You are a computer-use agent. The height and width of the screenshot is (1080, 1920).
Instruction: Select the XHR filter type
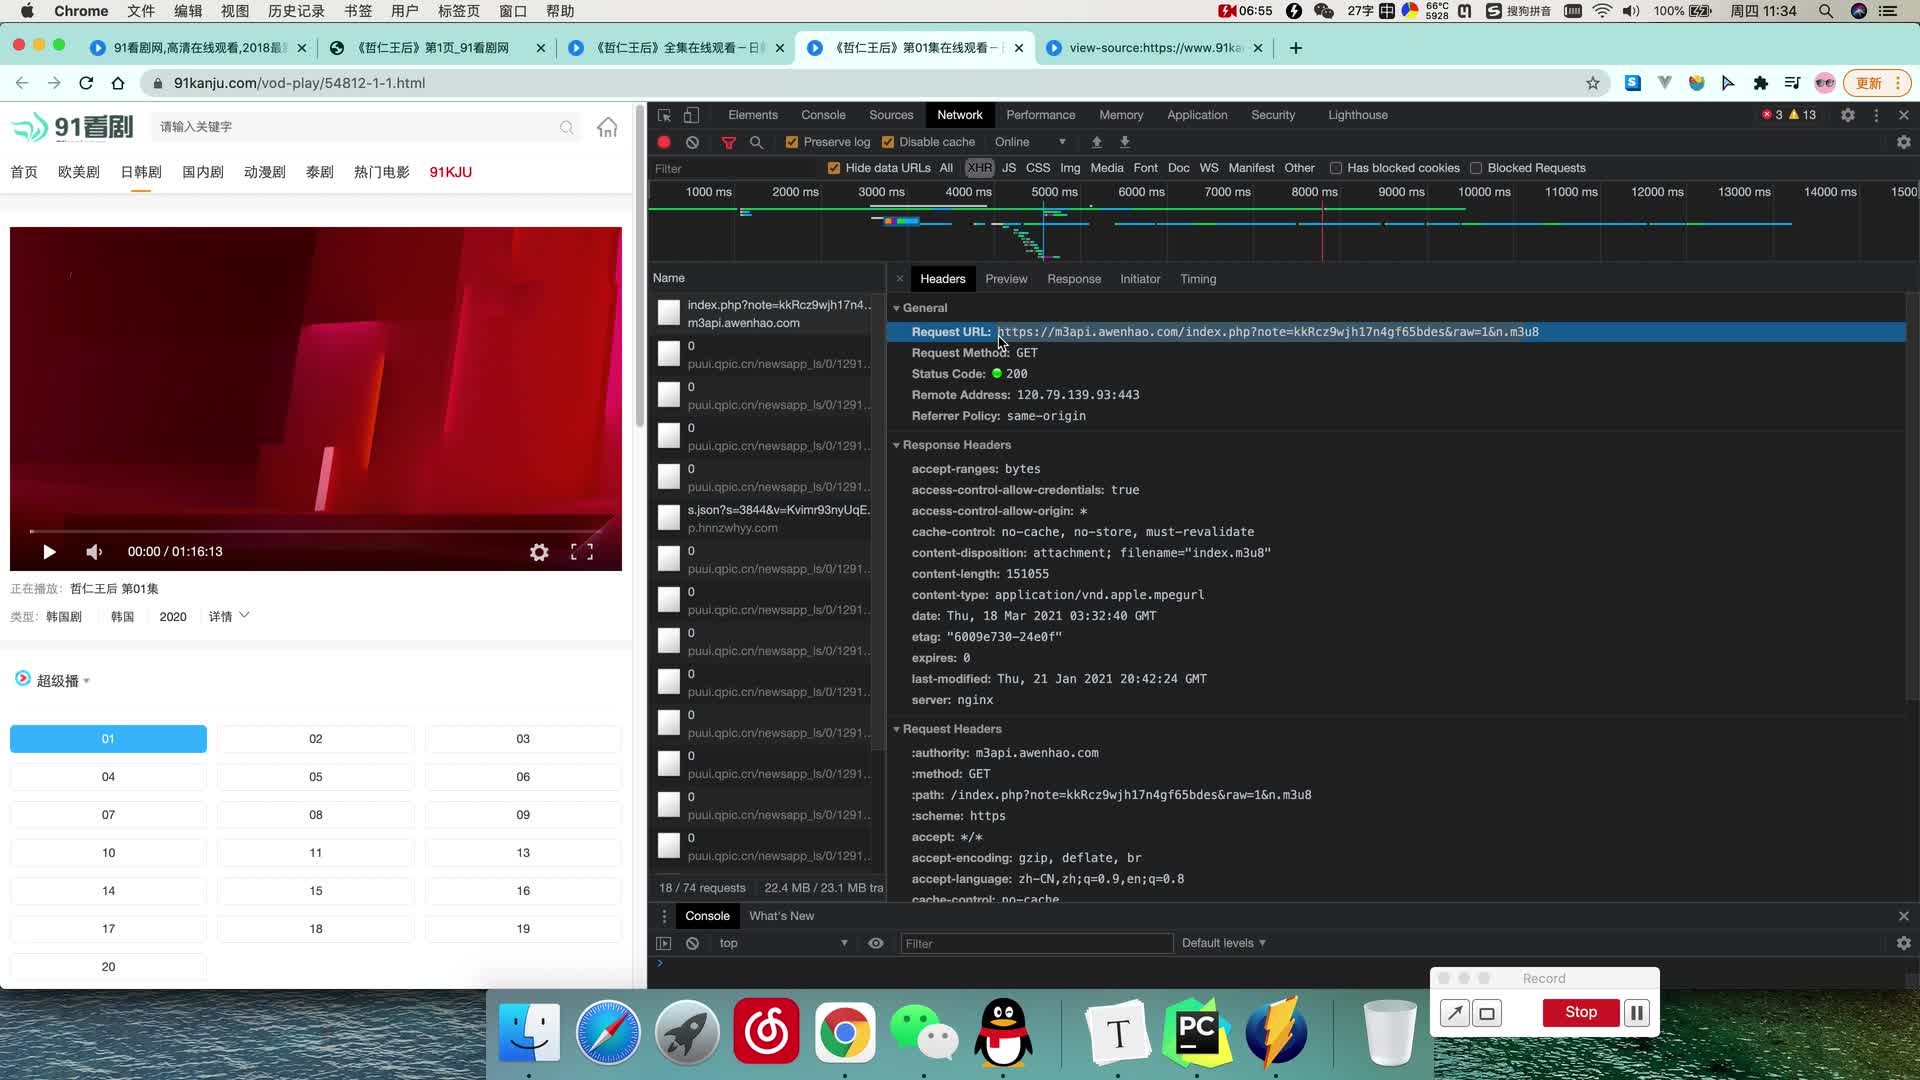[980, 168]
